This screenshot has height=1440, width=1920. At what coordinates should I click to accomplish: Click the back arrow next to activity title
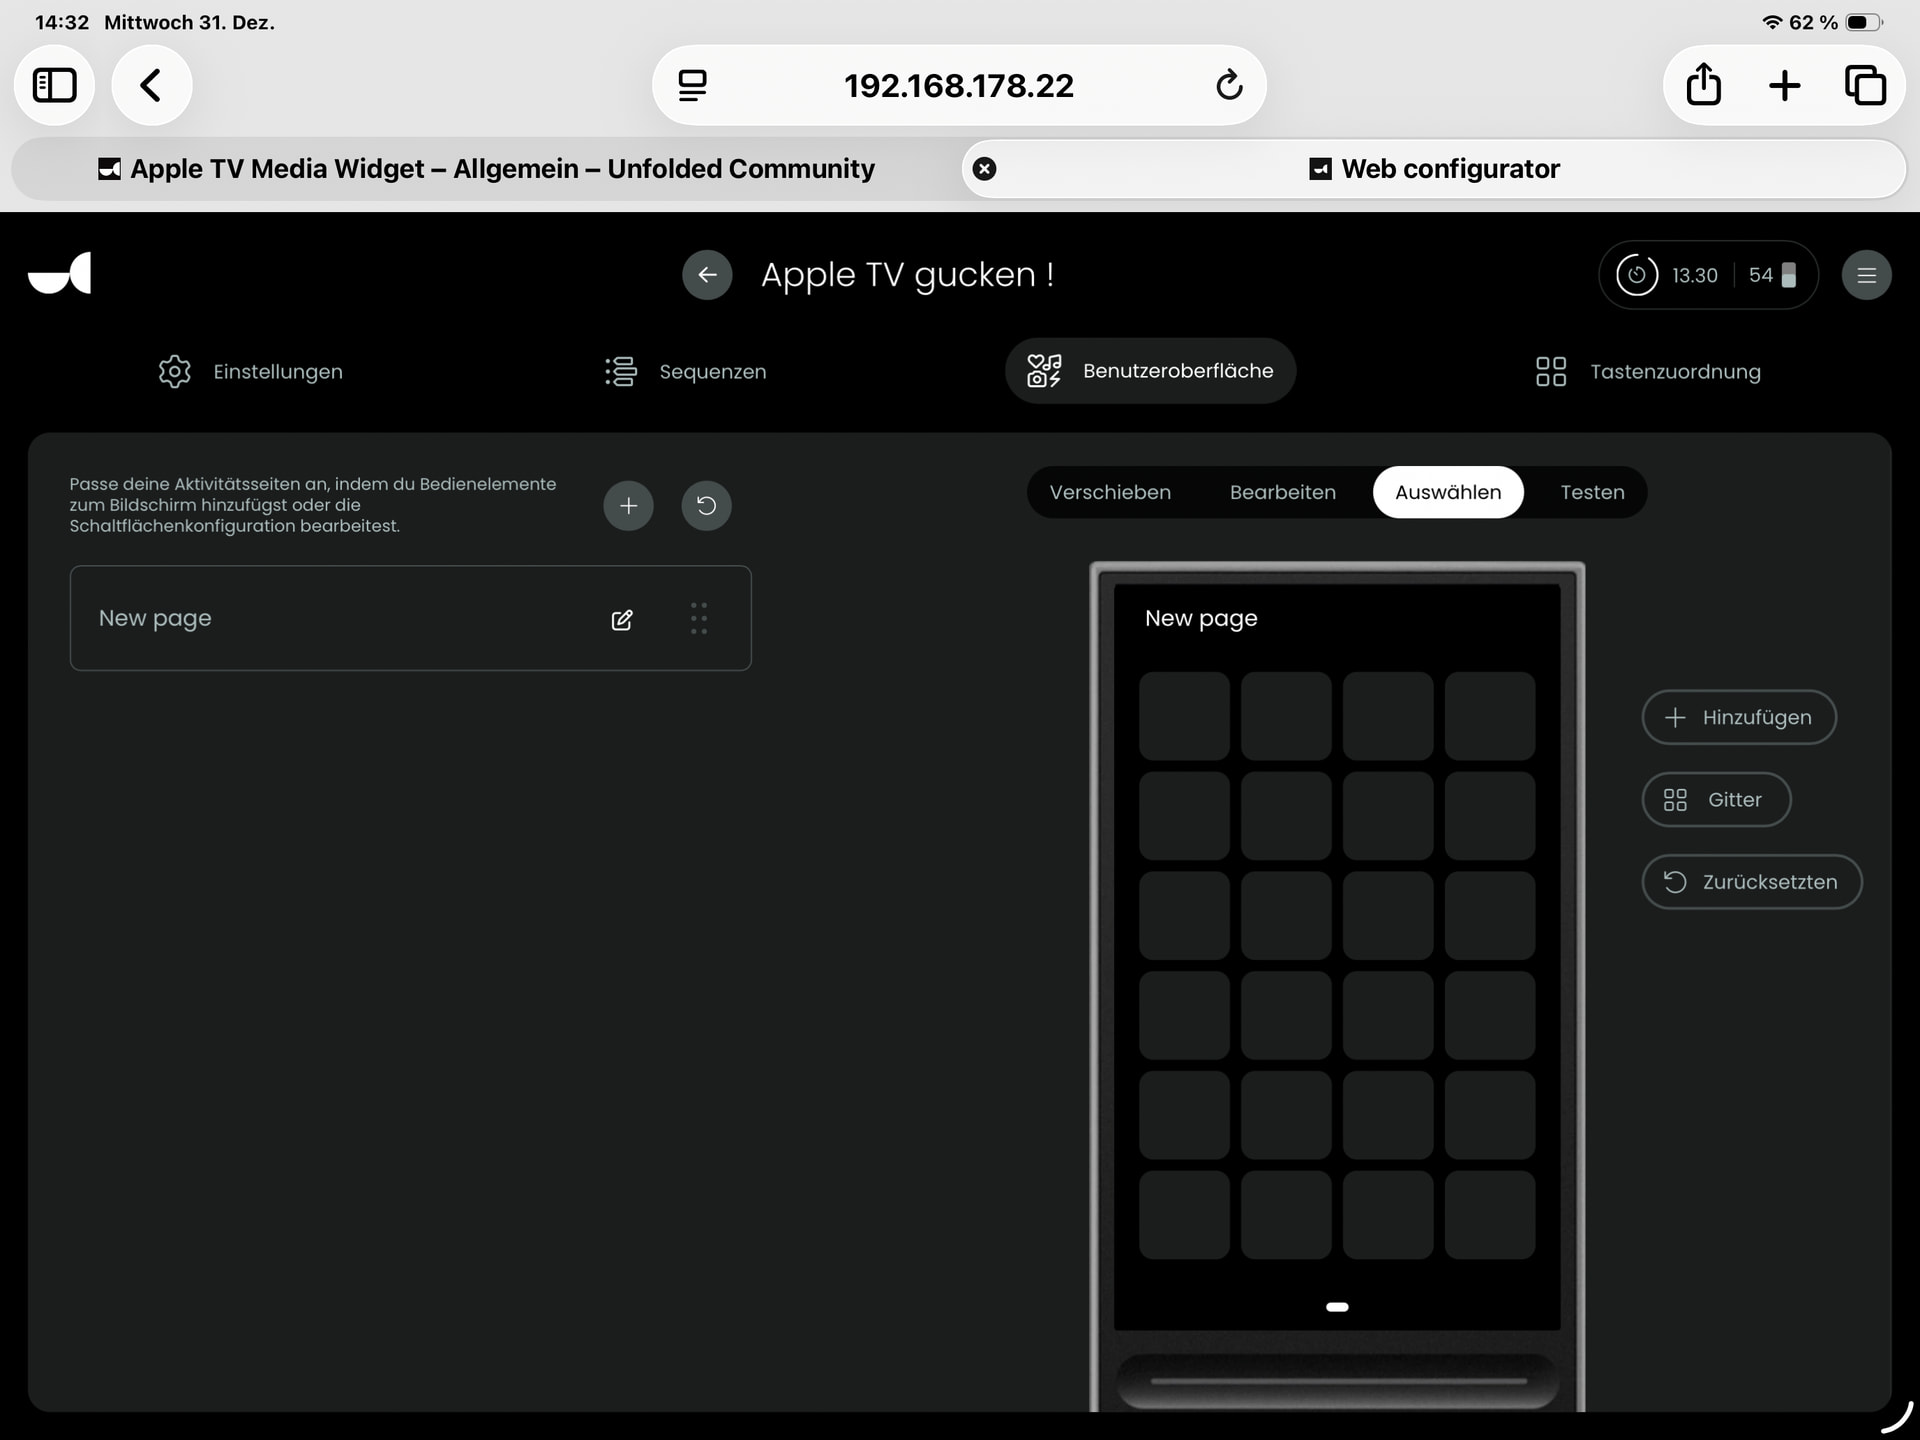tap(707, 275)
